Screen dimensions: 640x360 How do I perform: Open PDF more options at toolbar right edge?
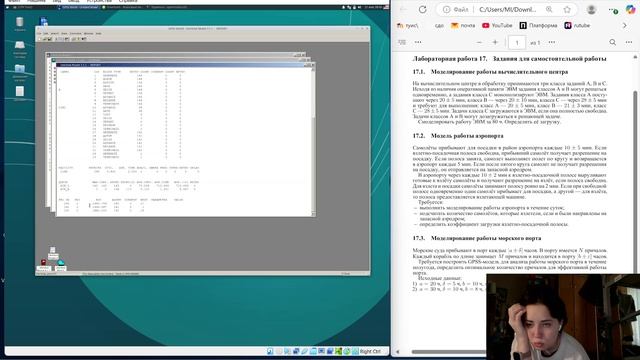coord(629,42)
